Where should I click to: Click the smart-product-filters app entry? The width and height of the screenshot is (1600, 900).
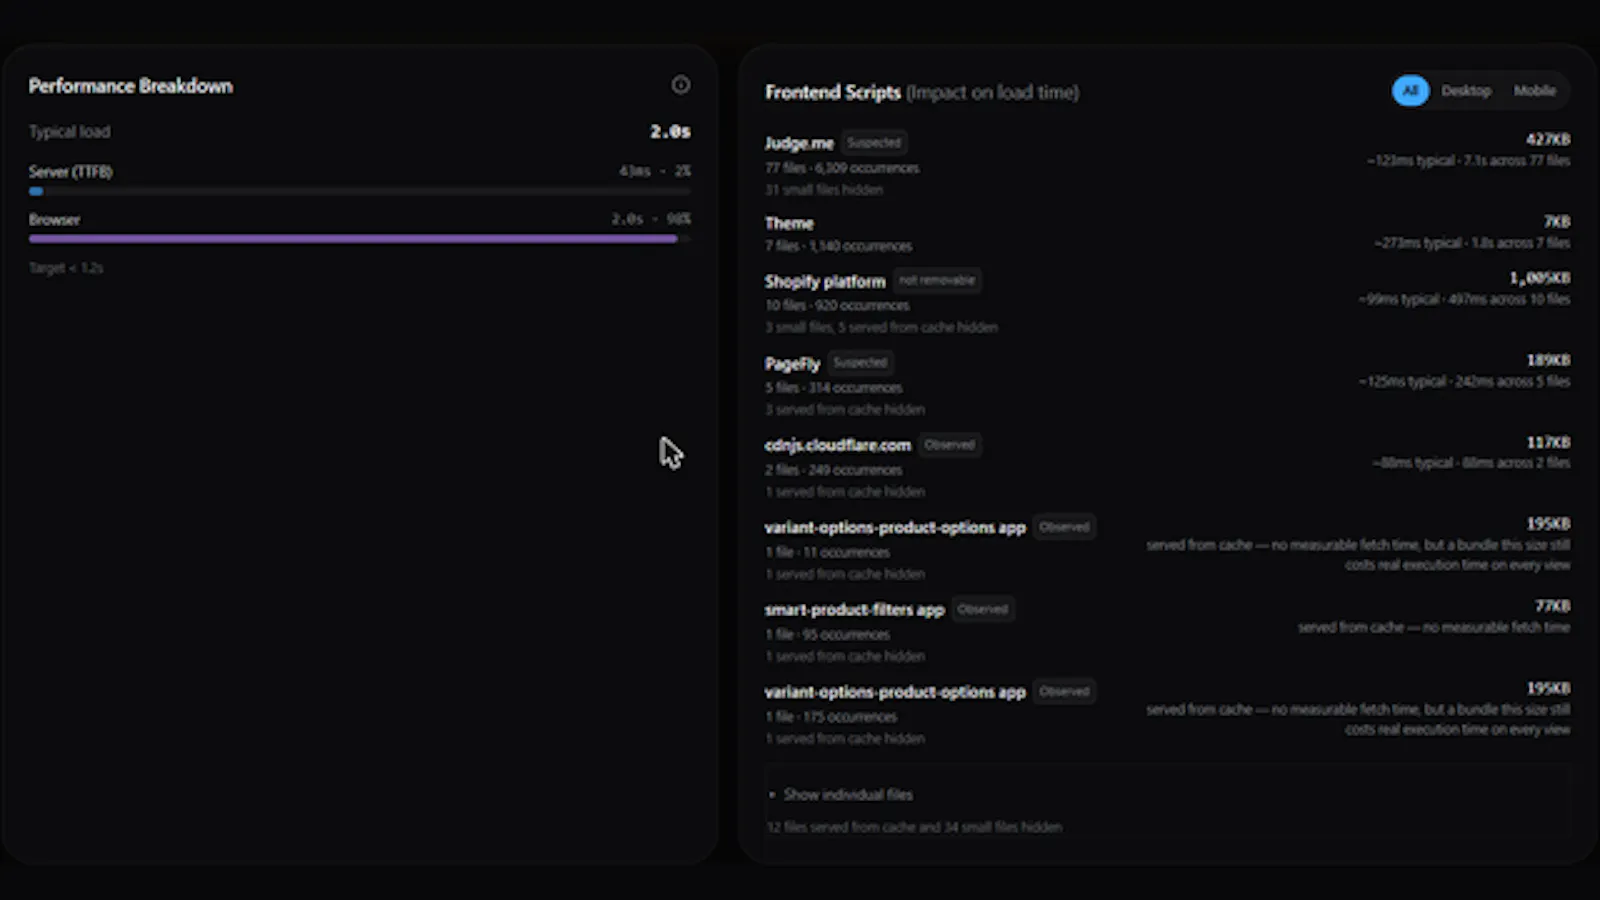pos(854,609)
